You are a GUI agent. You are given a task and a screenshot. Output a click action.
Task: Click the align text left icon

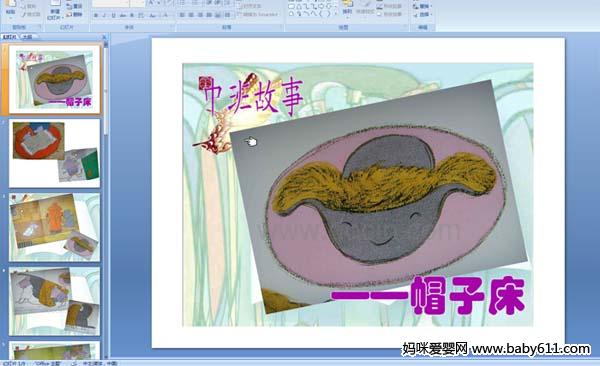[182, 15]
